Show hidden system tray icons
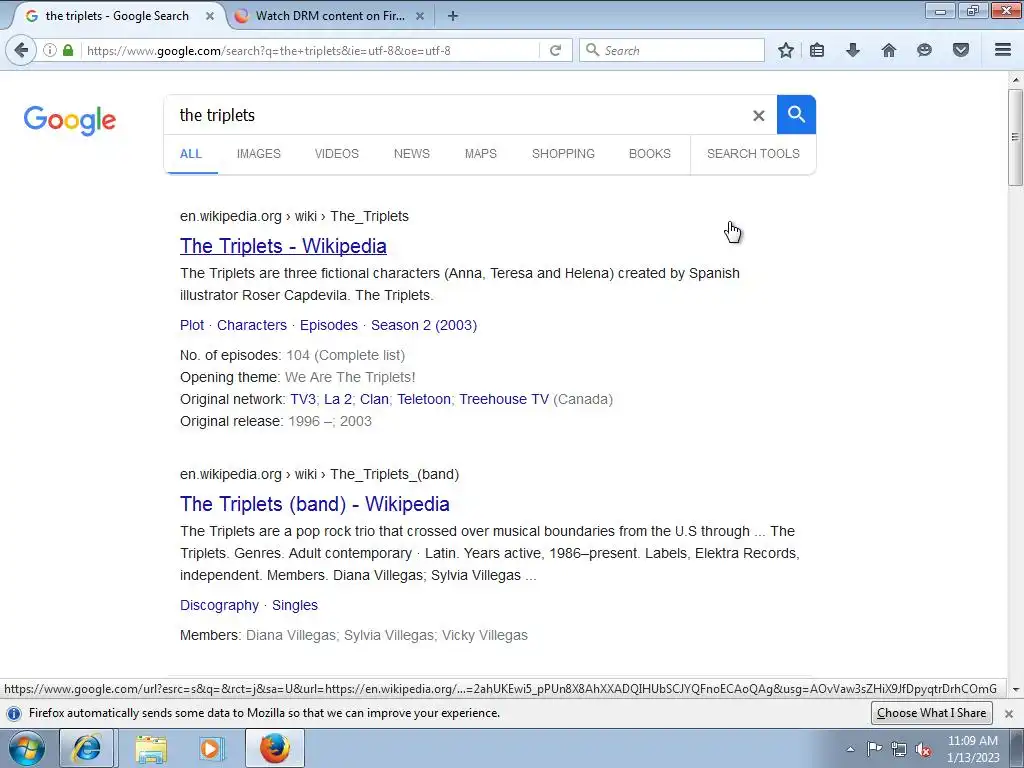Screen dimensions: 1024x768 (x=850, y=749)
